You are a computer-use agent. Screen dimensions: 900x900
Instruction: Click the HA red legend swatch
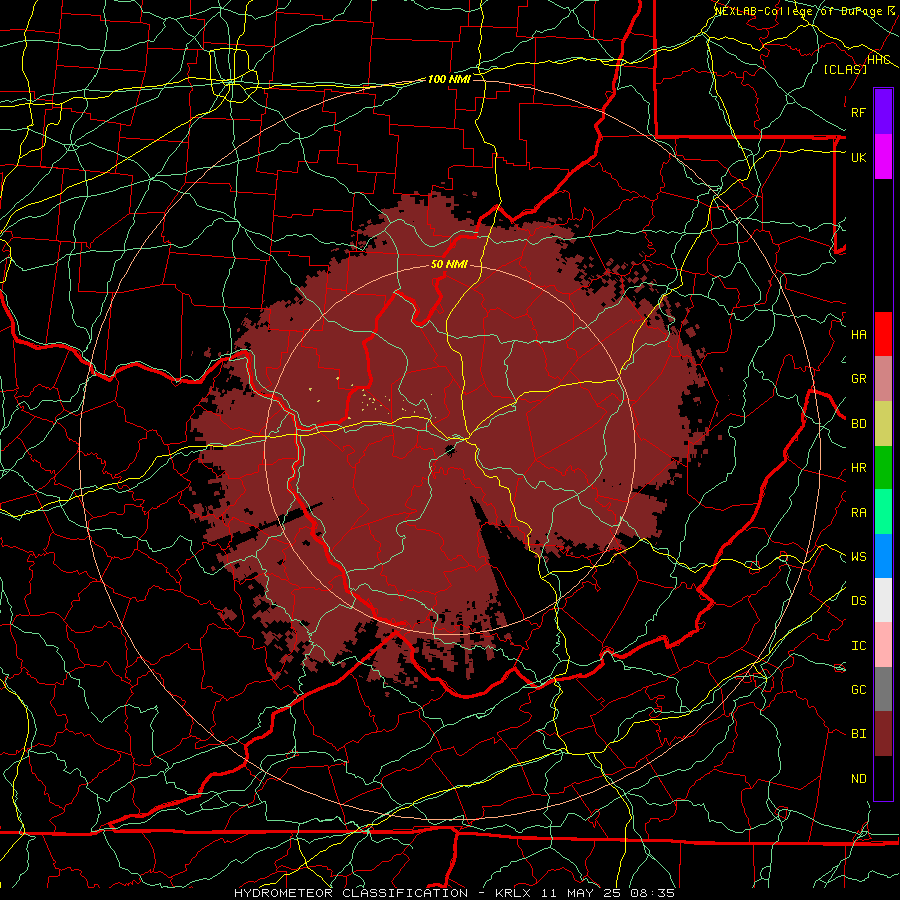pos(883,334)
